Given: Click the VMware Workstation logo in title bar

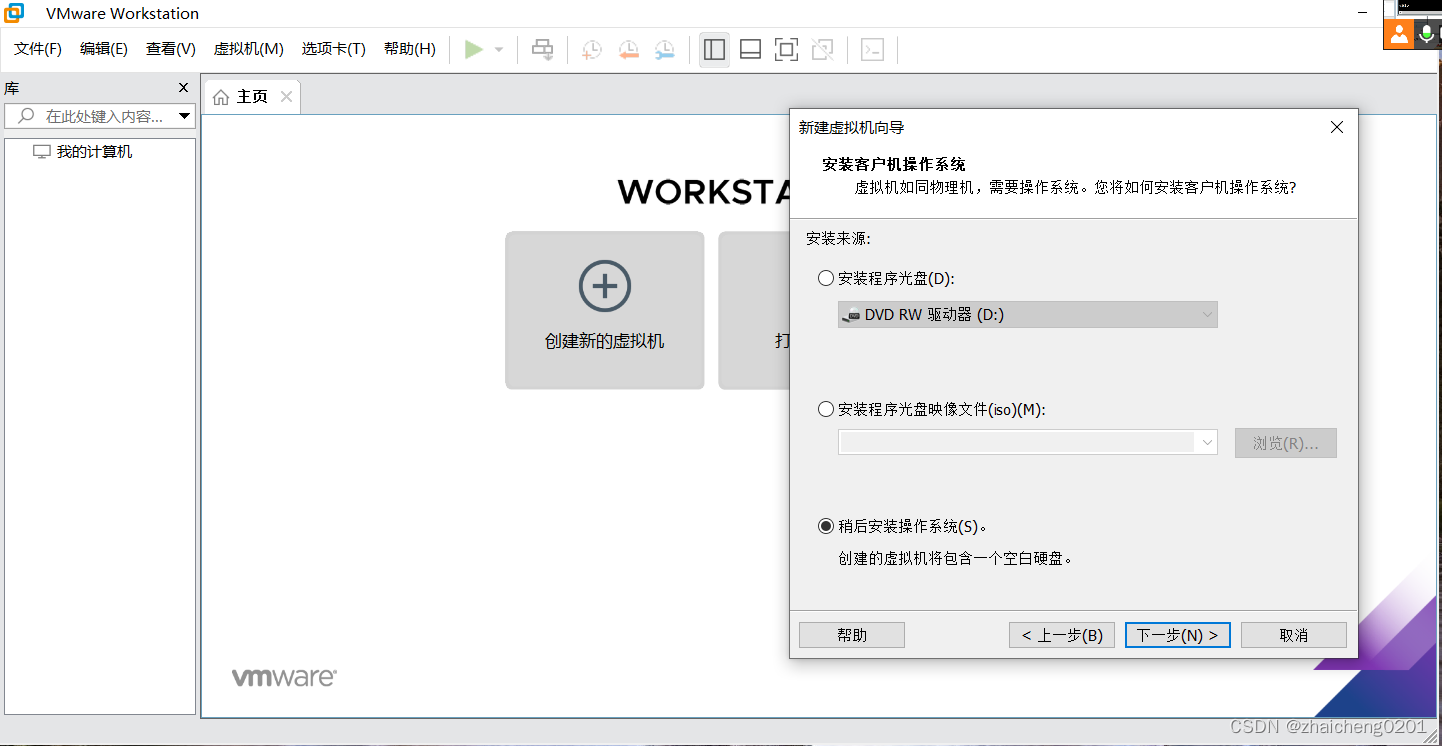Looking at the screenshot, I should pos(14,13).
